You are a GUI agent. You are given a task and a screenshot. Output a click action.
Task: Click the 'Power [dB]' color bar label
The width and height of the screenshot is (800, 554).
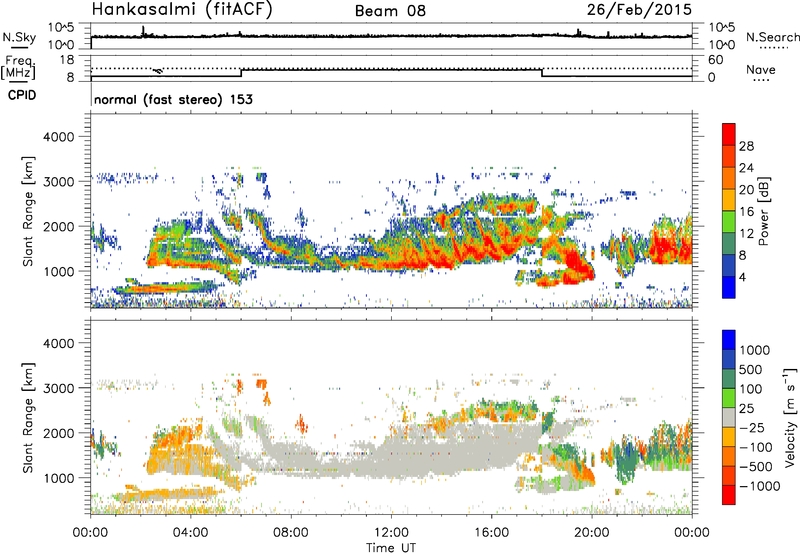[x=763, y=211]
